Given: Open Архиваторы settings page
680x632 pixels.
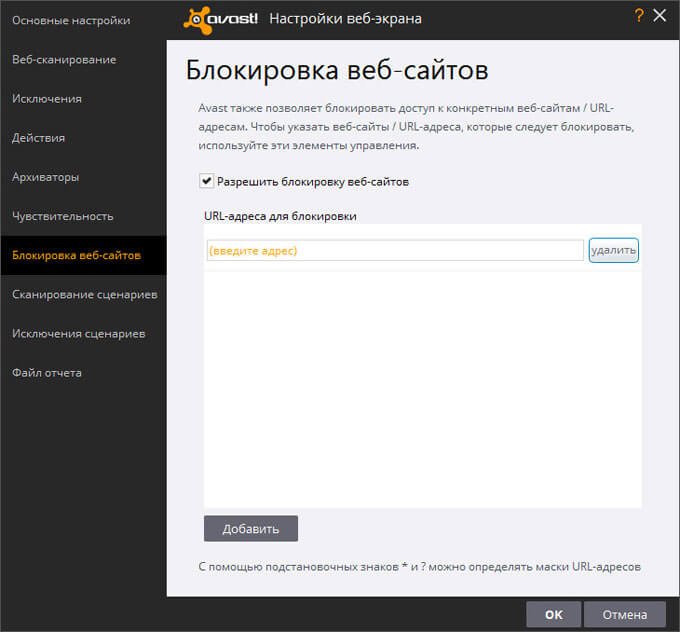Looking at the screenshot, I should [x=46, y=177].
